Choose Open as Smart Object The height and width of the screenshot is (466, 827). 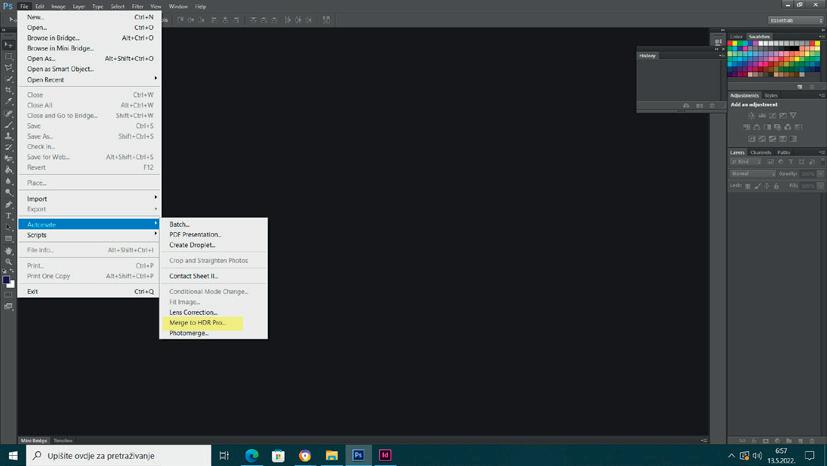(x=89, y=69)
